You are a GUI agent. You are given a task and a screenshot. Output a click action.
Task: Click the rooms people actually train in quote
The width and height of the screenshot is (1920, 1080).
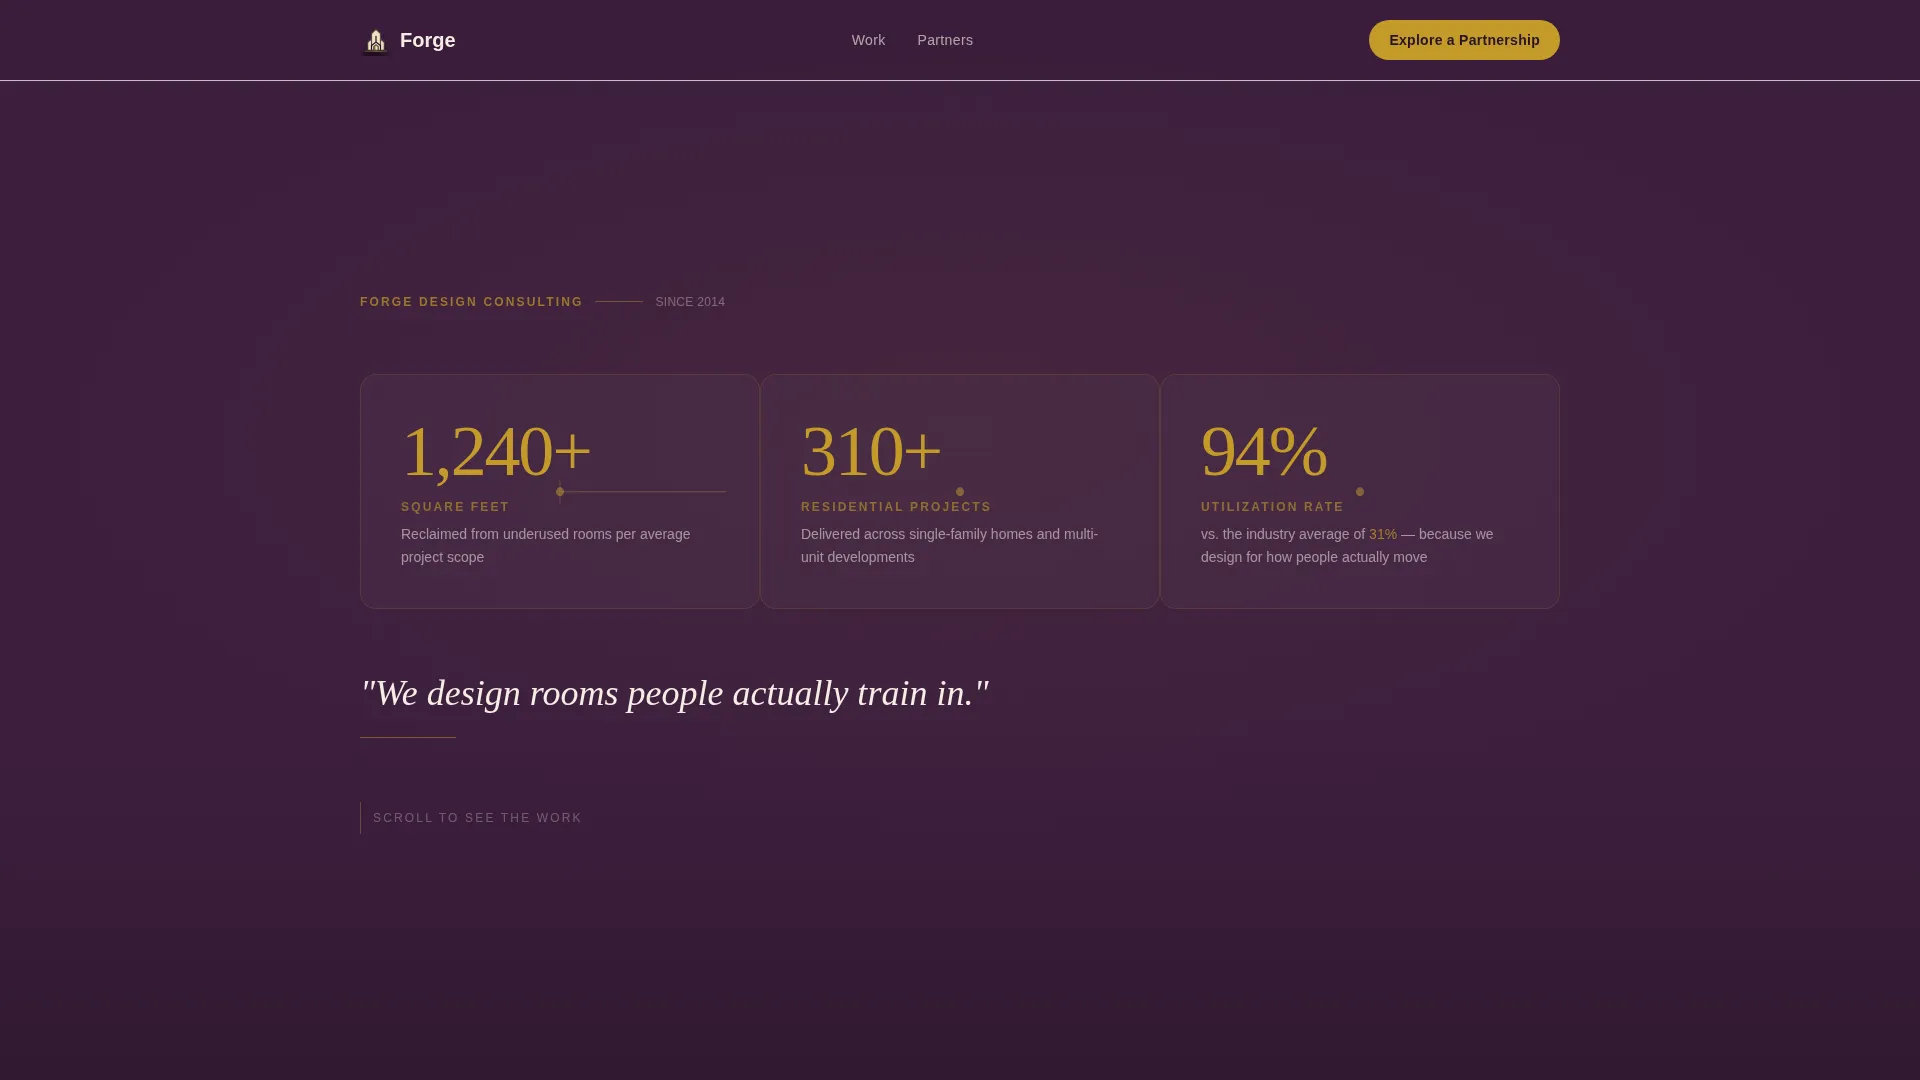[675, 693]
